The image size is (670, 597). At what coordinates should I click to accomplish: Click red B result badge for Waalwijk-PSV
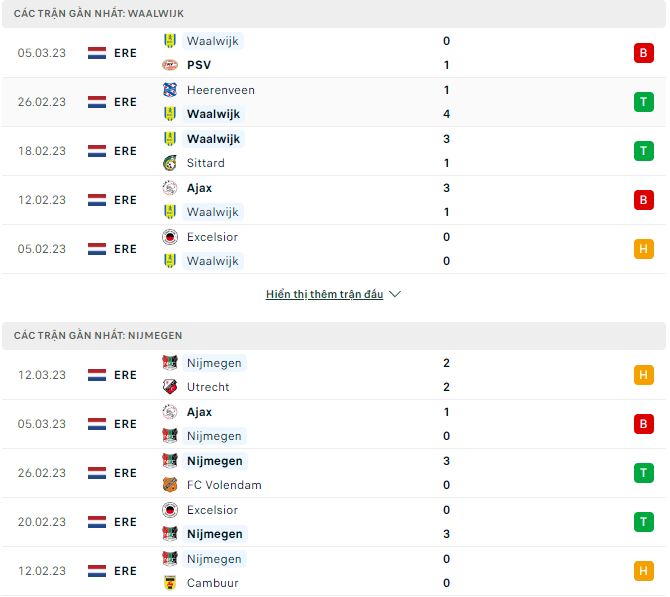tap(643, 53)
